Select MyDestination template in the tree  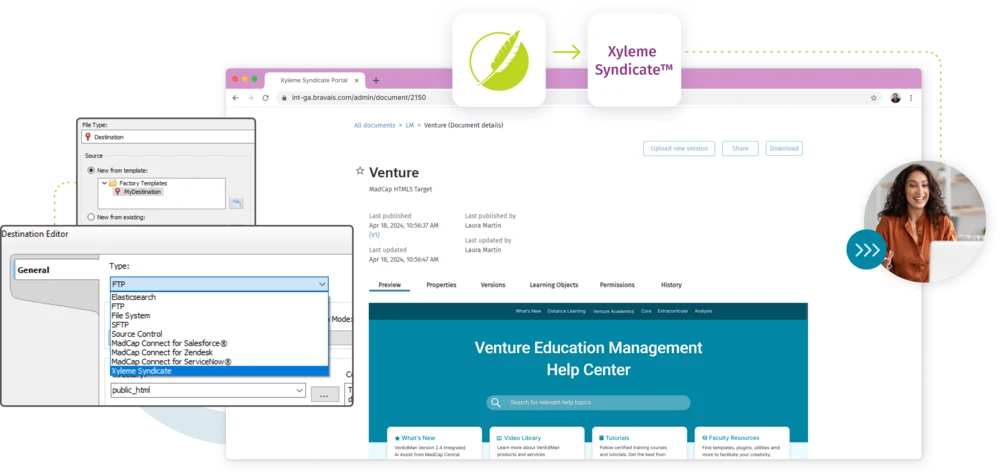[x=143, y=191]
